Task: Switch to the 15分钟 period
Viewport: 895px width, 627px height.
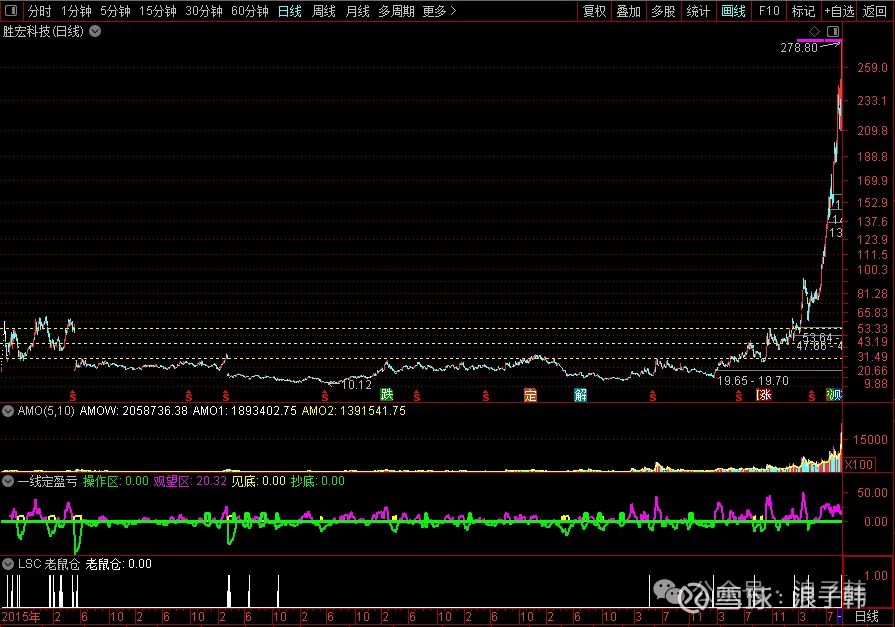Action: tap(158, 11)
